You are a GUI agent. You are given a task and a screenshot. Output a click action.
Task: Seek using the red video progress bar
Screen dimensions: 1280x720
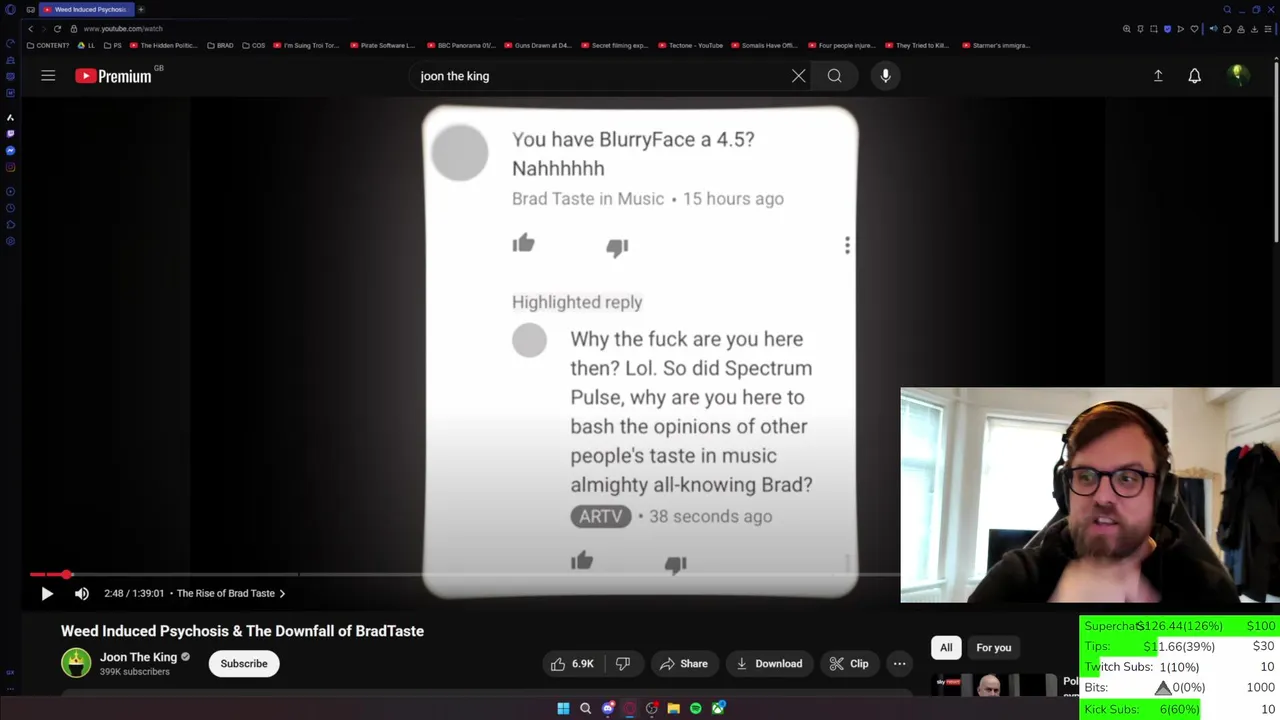(x=464, y=574)
